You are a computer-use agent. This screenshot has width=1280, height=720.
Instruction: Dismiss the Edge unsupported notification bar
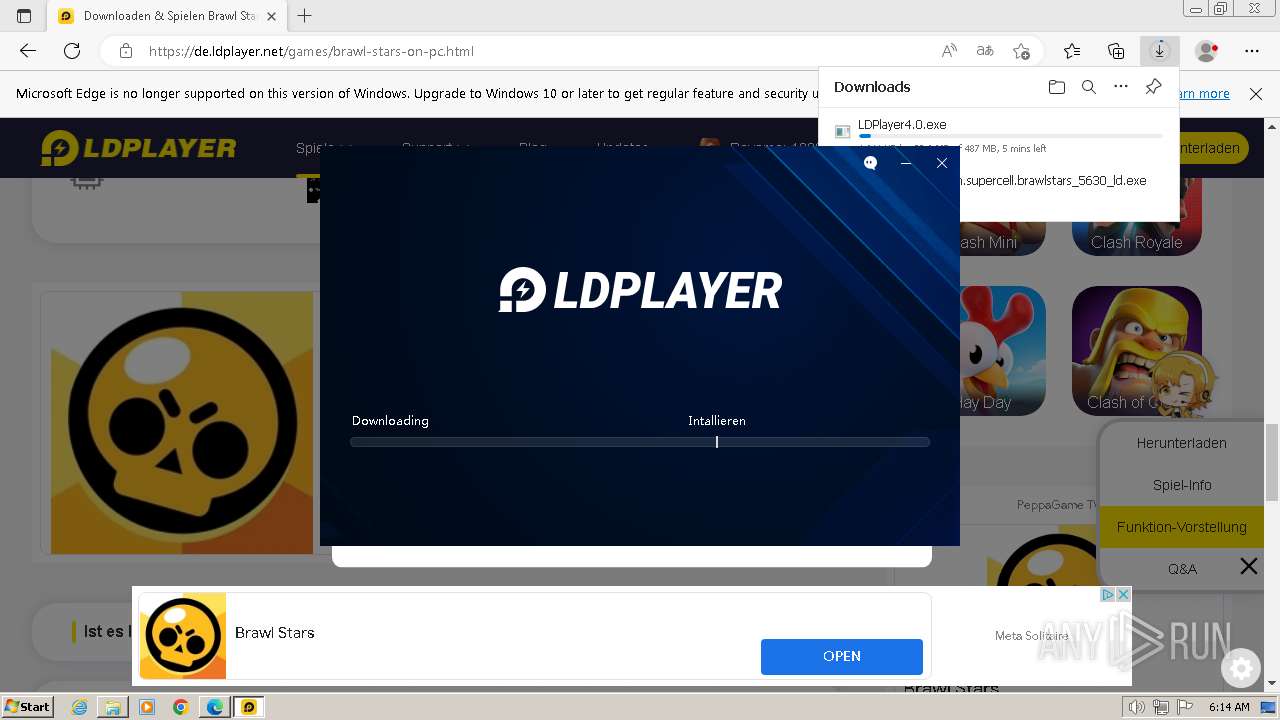[1256, 94]
